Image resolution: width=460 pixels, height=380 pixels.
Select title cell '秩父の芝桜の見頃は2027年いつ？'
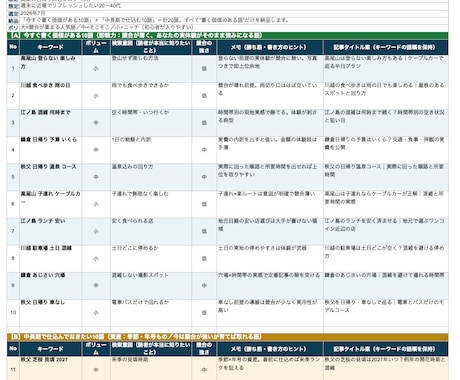point(385,368)
